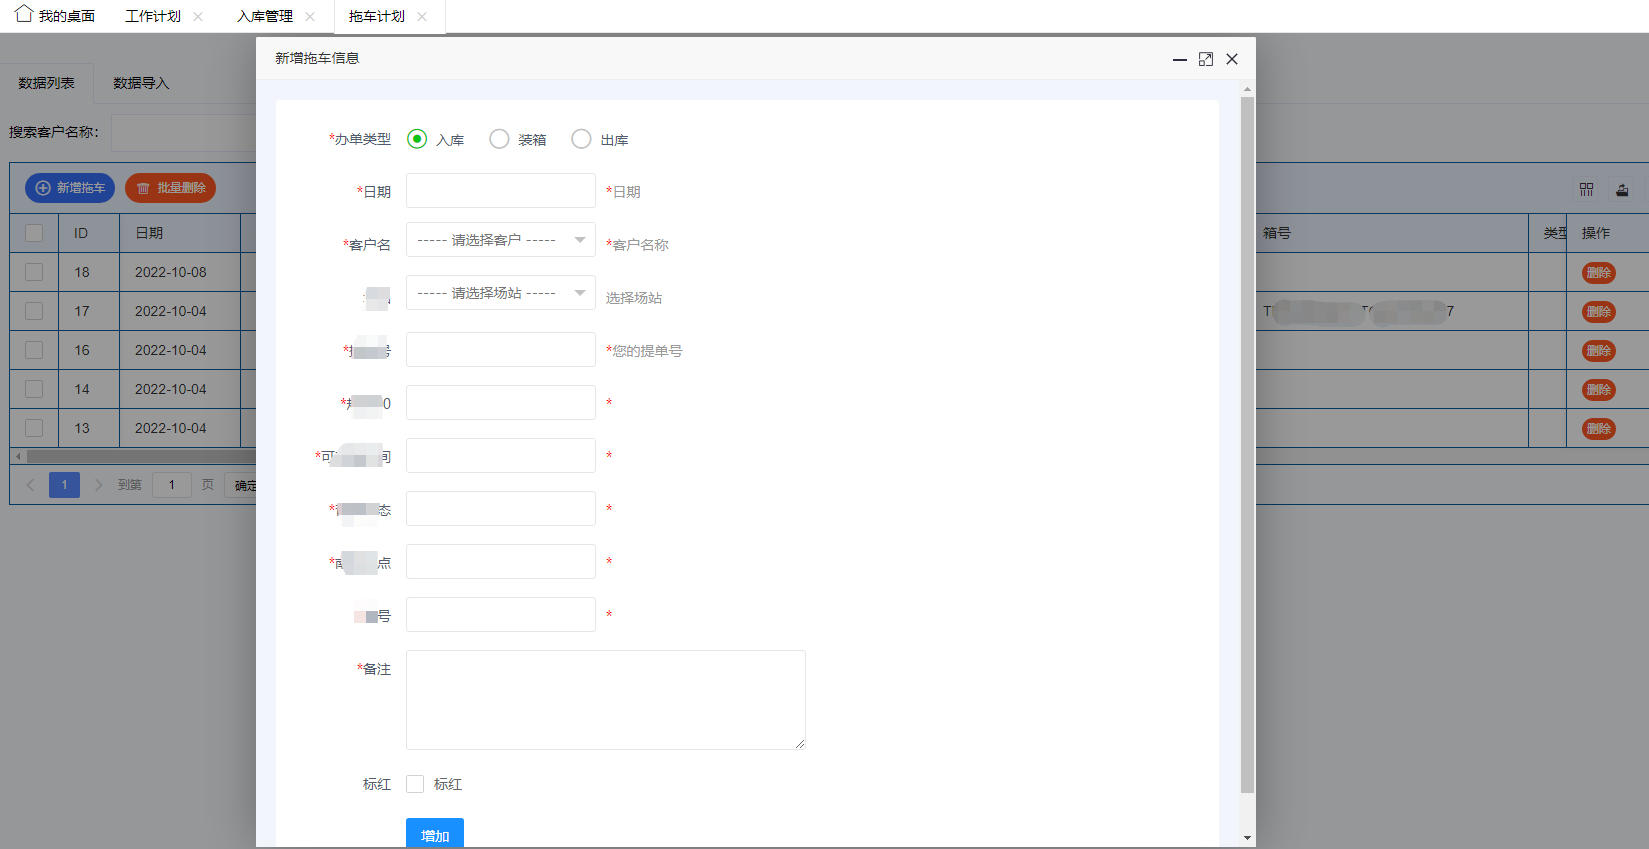The height and width of the screenshot is (849, 1649).
Task: Minimize the 新增拖车信息 dialog
Action: pyautogui.click(x=1180, y=59)
